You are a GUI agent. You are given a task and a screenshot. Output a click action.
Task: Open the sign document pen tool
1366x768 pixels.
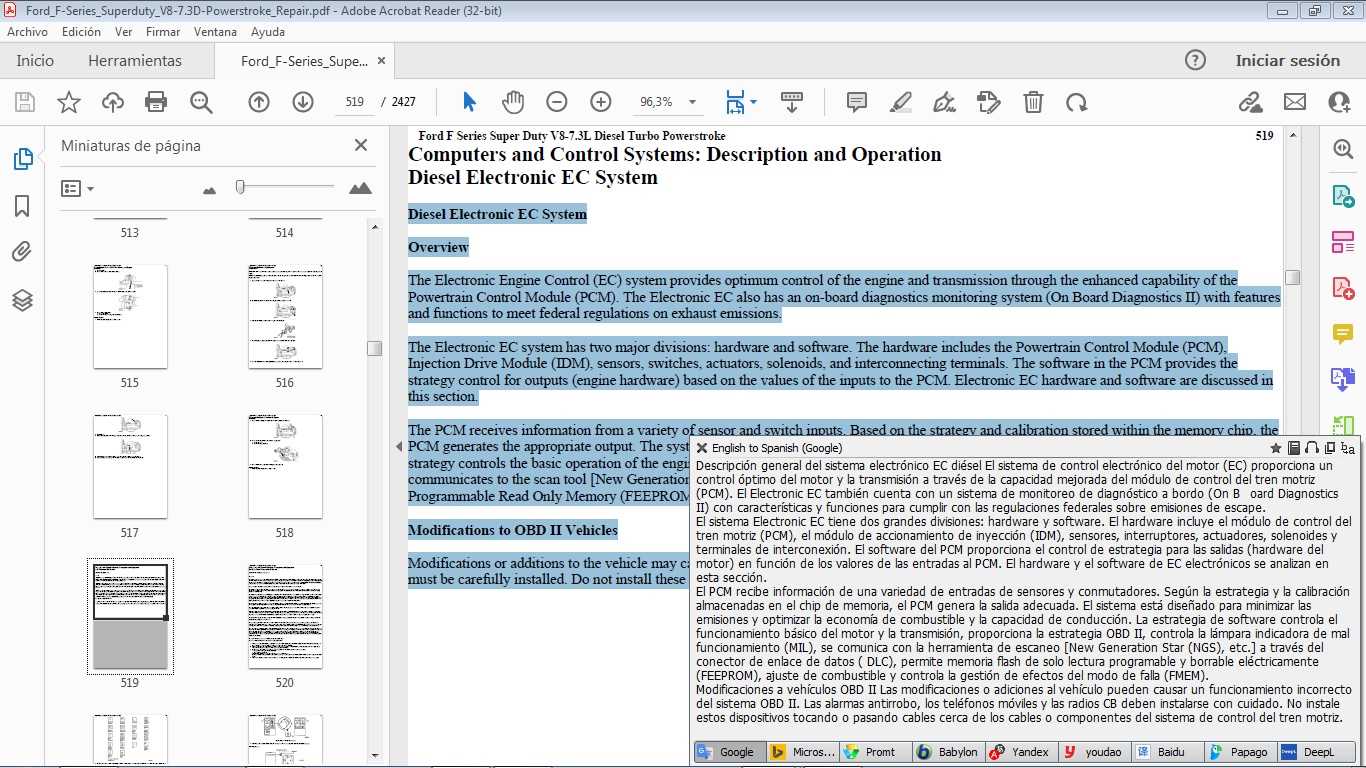click(944, 102)
